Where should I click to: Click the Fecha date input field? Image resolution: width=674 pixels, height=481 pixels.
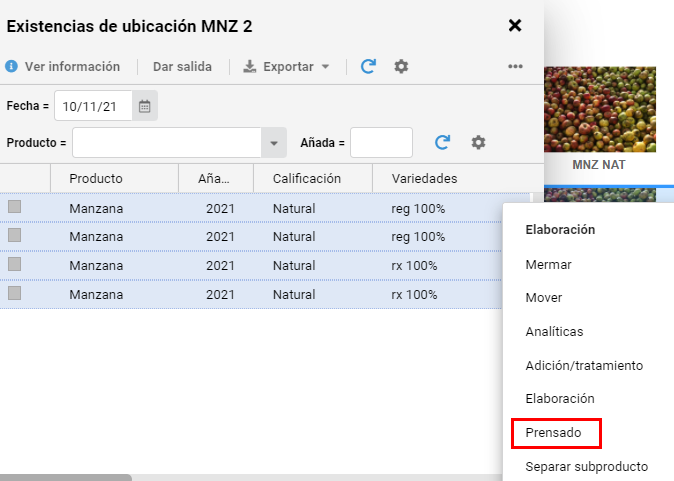pos(93,106)
